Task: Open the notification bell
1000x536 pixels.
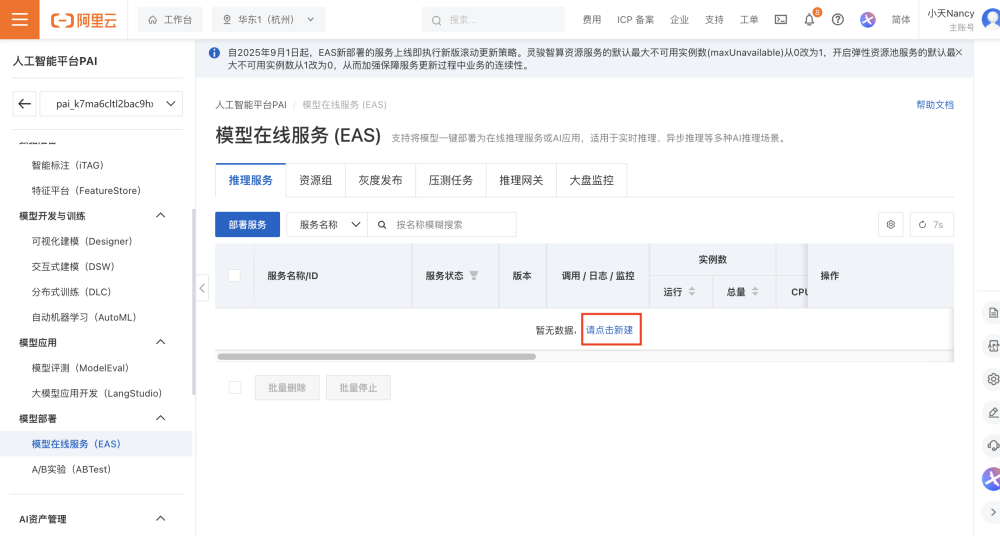Action: coord(809,20)
